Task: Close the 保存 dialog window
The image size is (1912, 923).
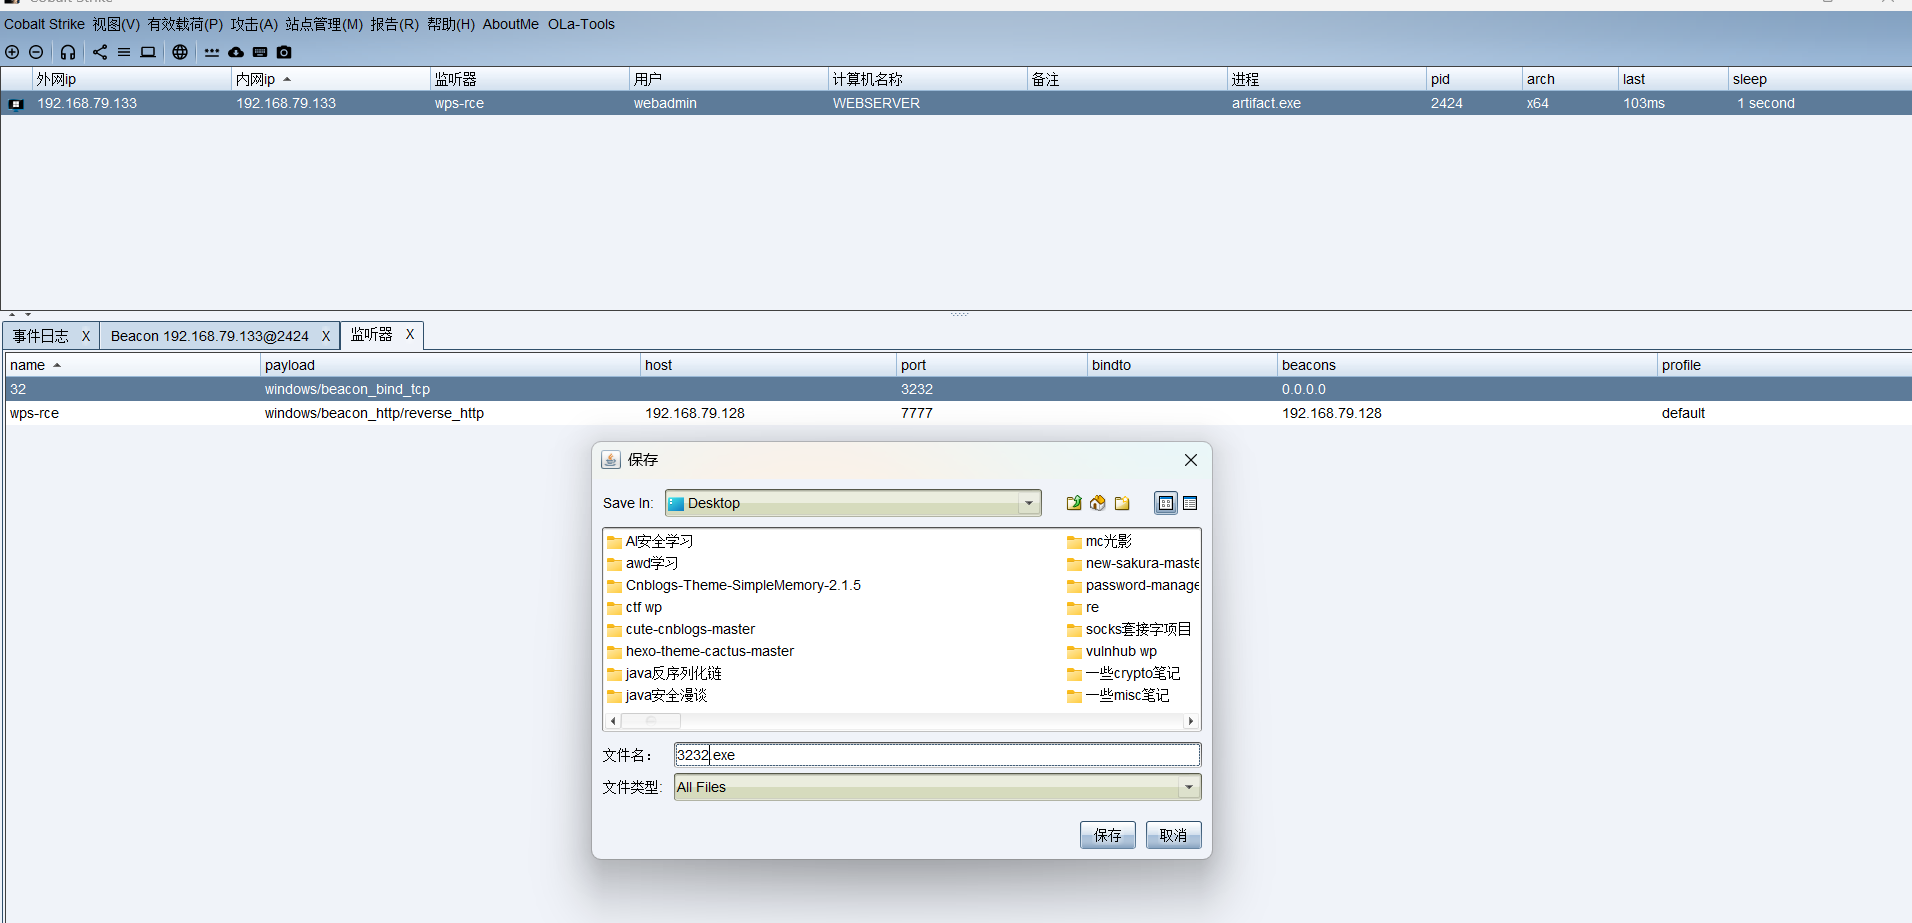Action: point(1190,460)
